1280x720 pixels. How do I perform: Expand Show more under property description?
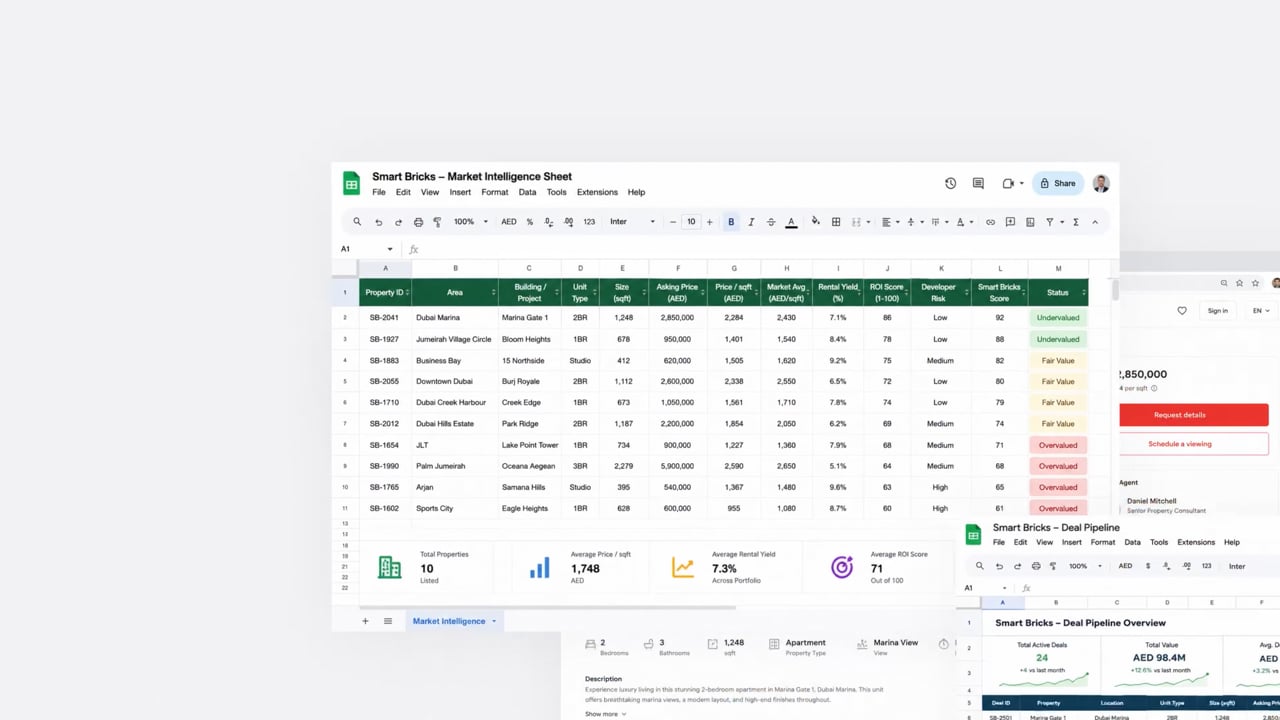(605, 714)
